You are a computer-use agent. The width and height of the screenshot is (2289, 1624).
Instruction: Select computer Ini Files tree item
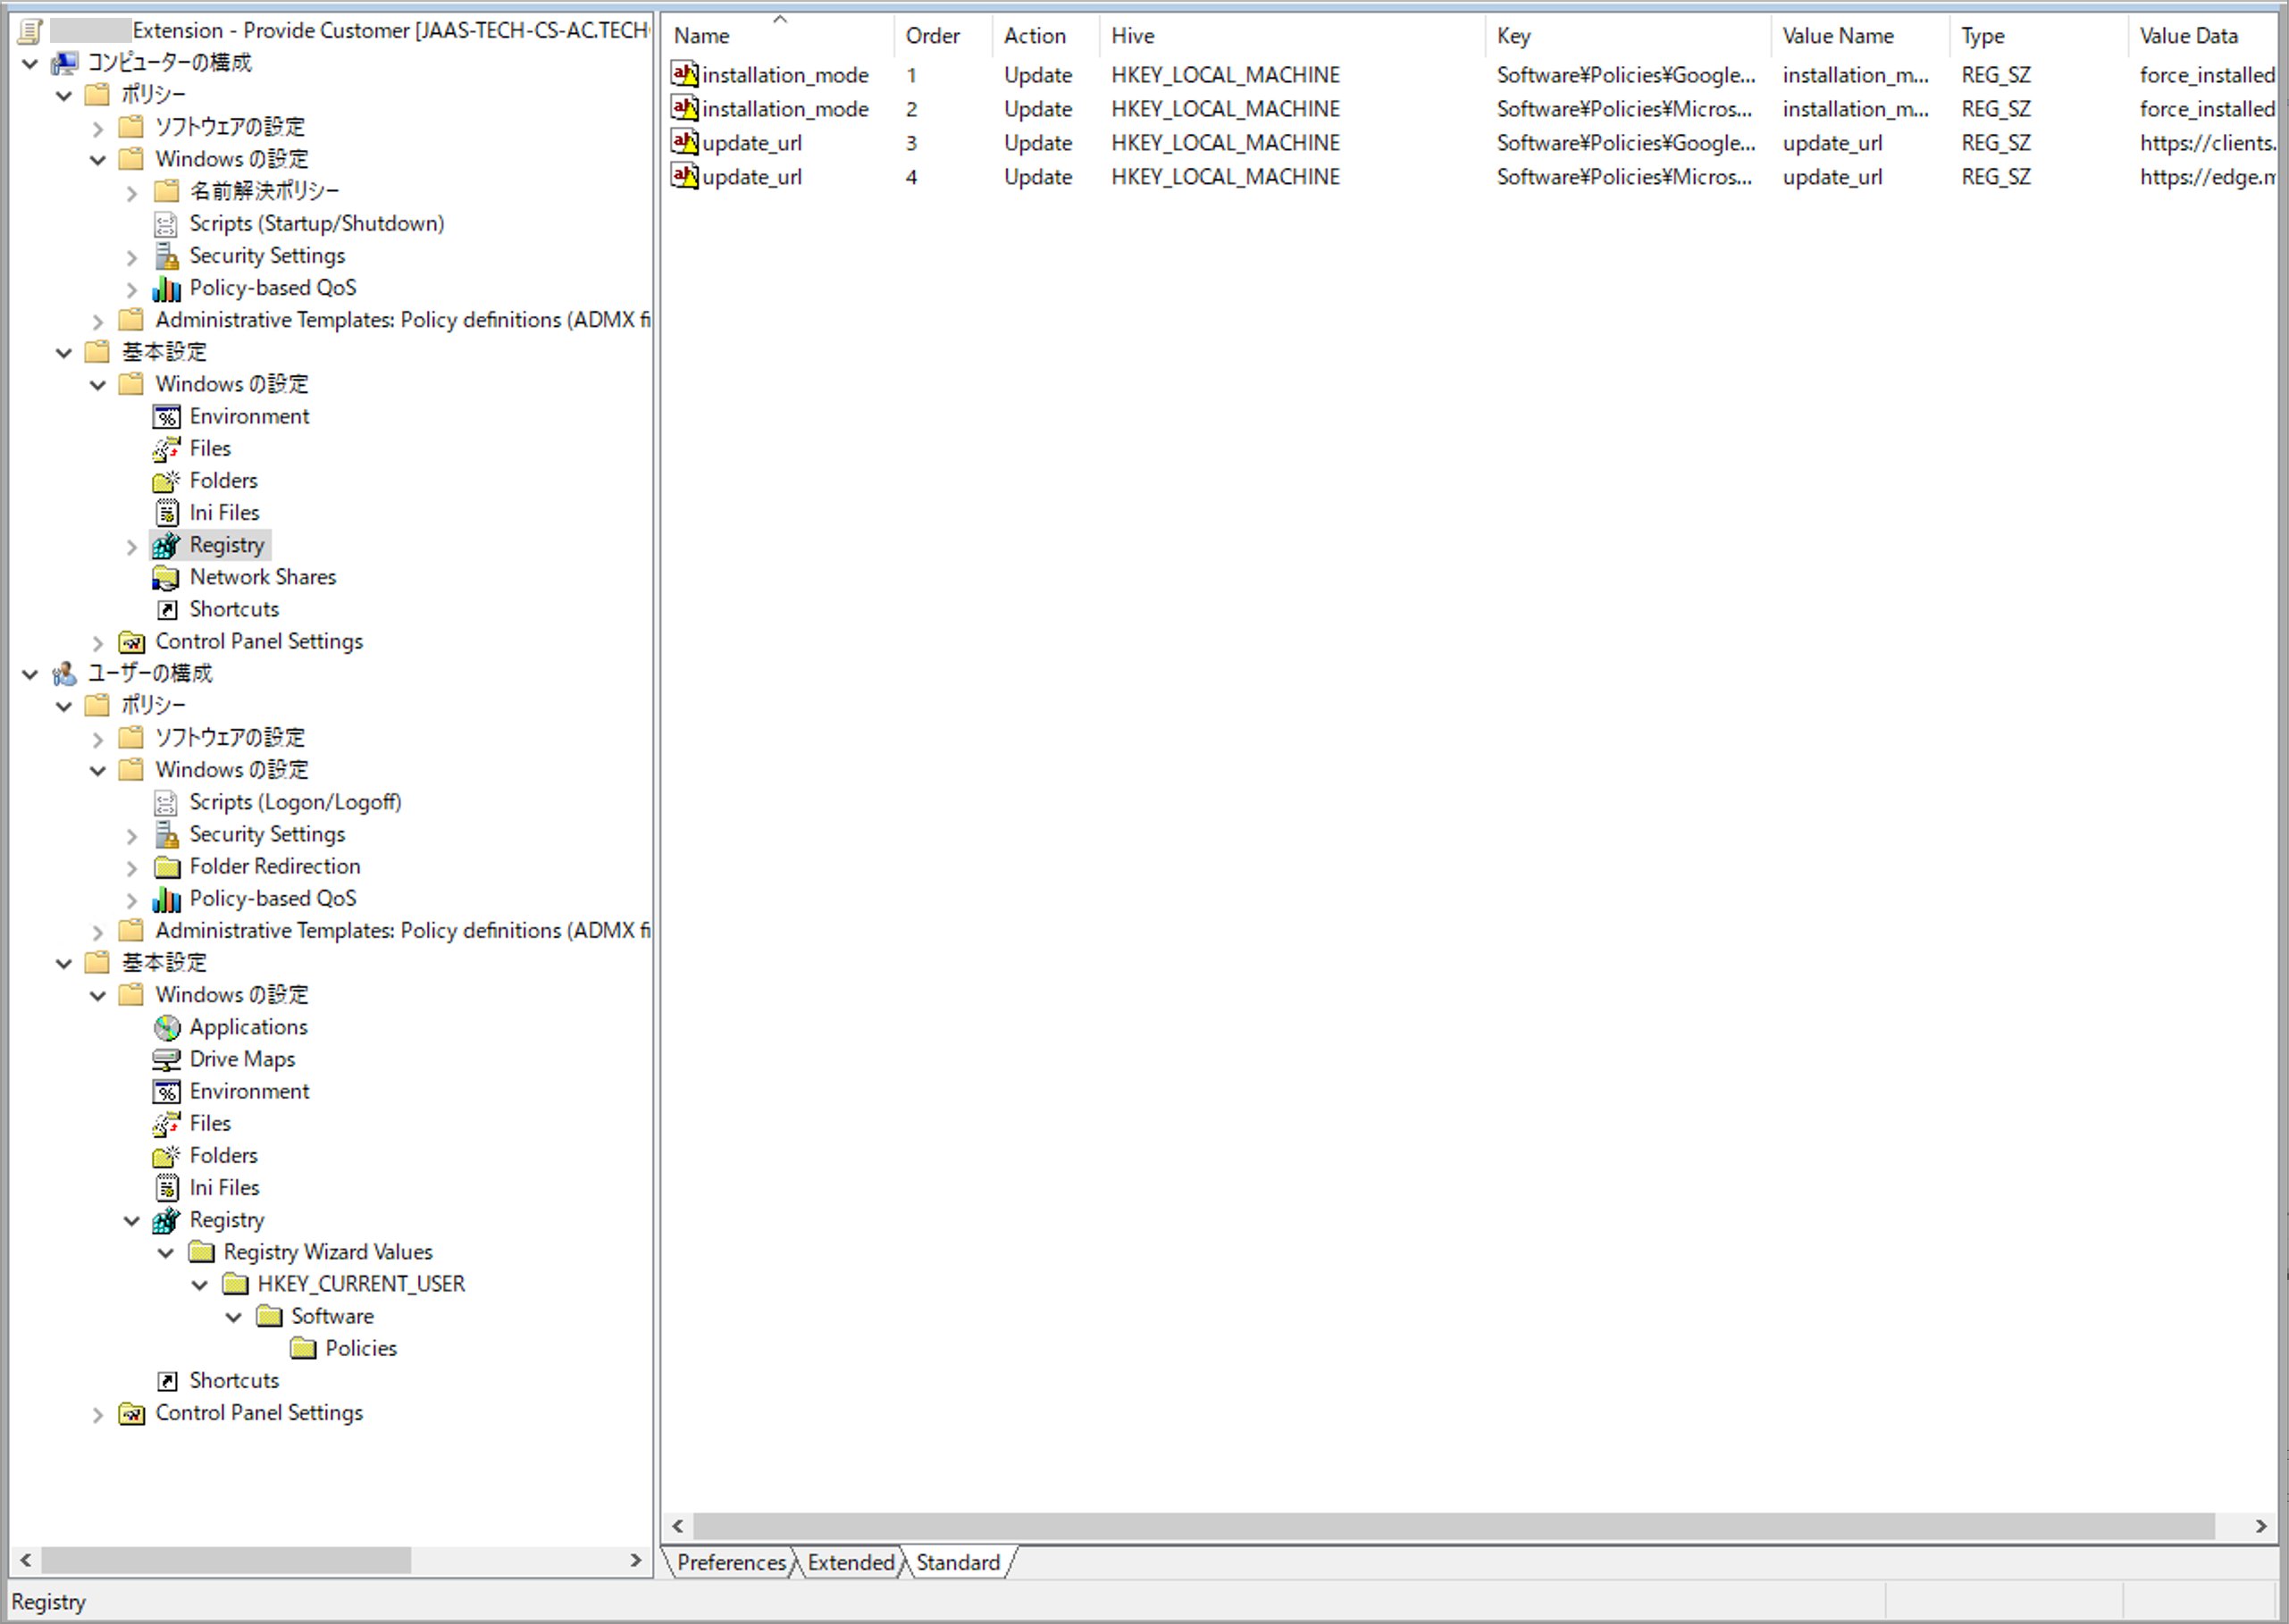coord(224,513)
